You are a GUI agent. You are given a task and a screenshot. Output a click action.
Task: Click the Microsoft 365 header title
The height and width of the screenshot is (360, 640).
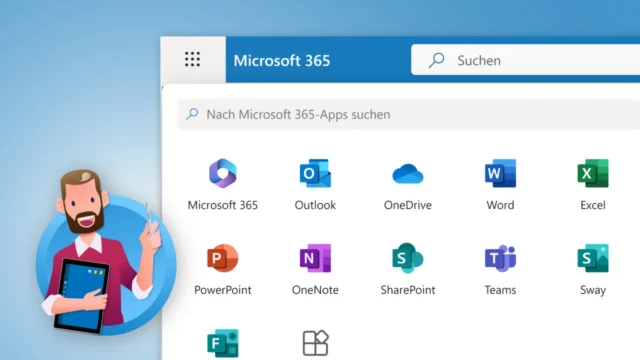point(282,60)
